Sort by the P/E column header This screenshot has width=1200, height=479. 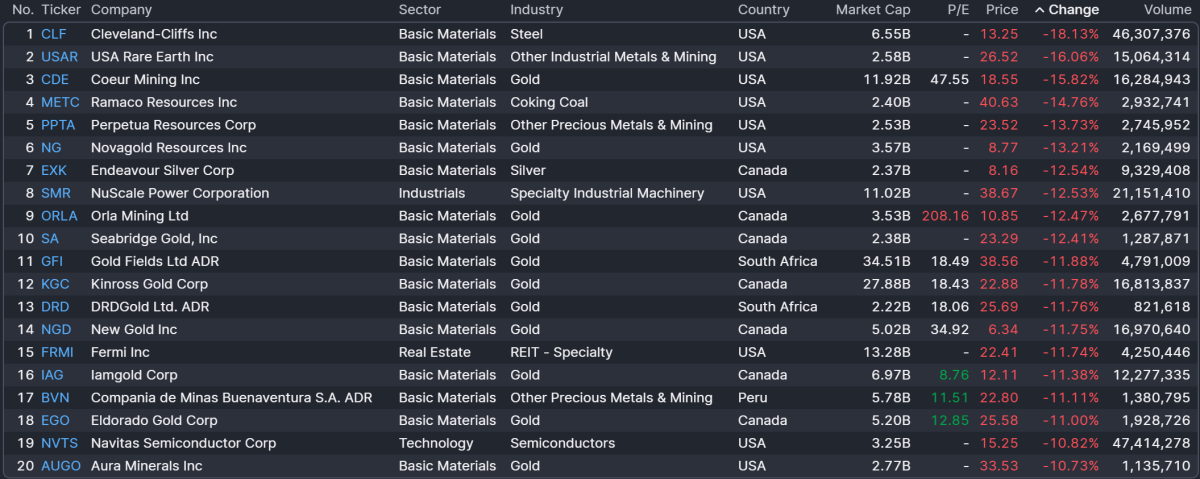pyautogui.click(x=958, y=10)
